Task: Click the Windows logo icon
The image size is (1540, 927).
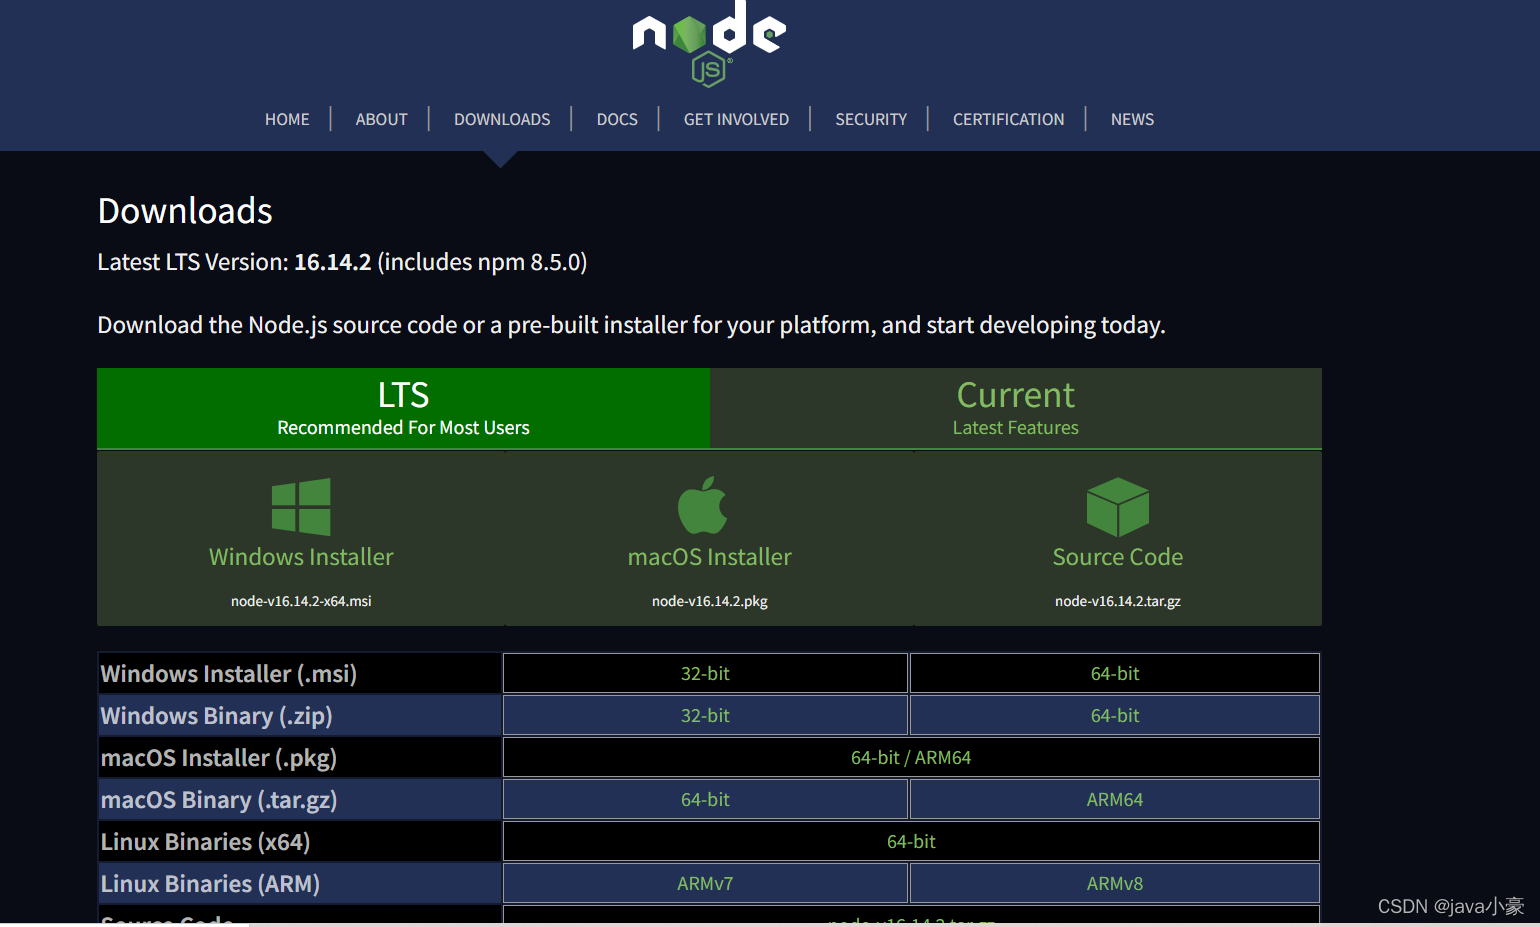Action: coord(301,507)
